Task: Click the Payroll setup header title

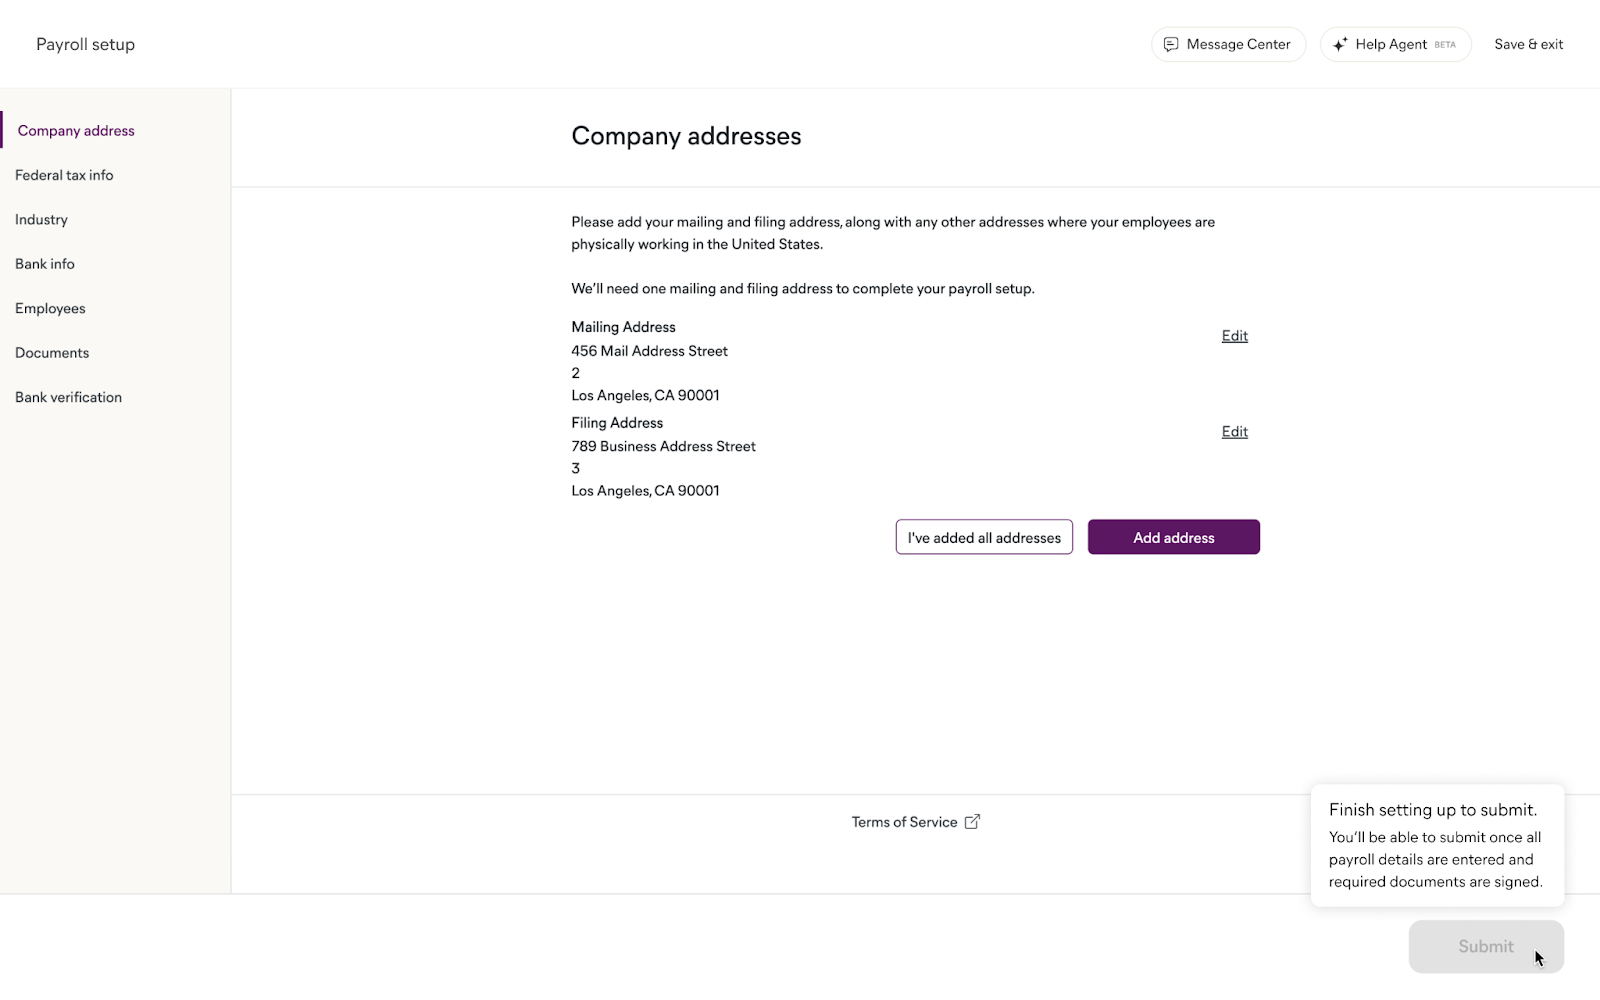Action: click(85, 45)
